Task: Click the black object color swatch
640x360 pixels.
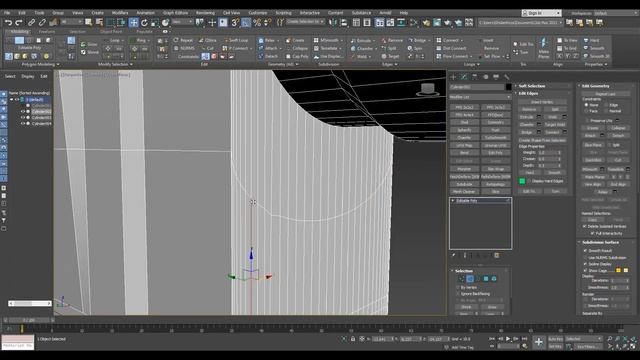Action: [508, 87]
